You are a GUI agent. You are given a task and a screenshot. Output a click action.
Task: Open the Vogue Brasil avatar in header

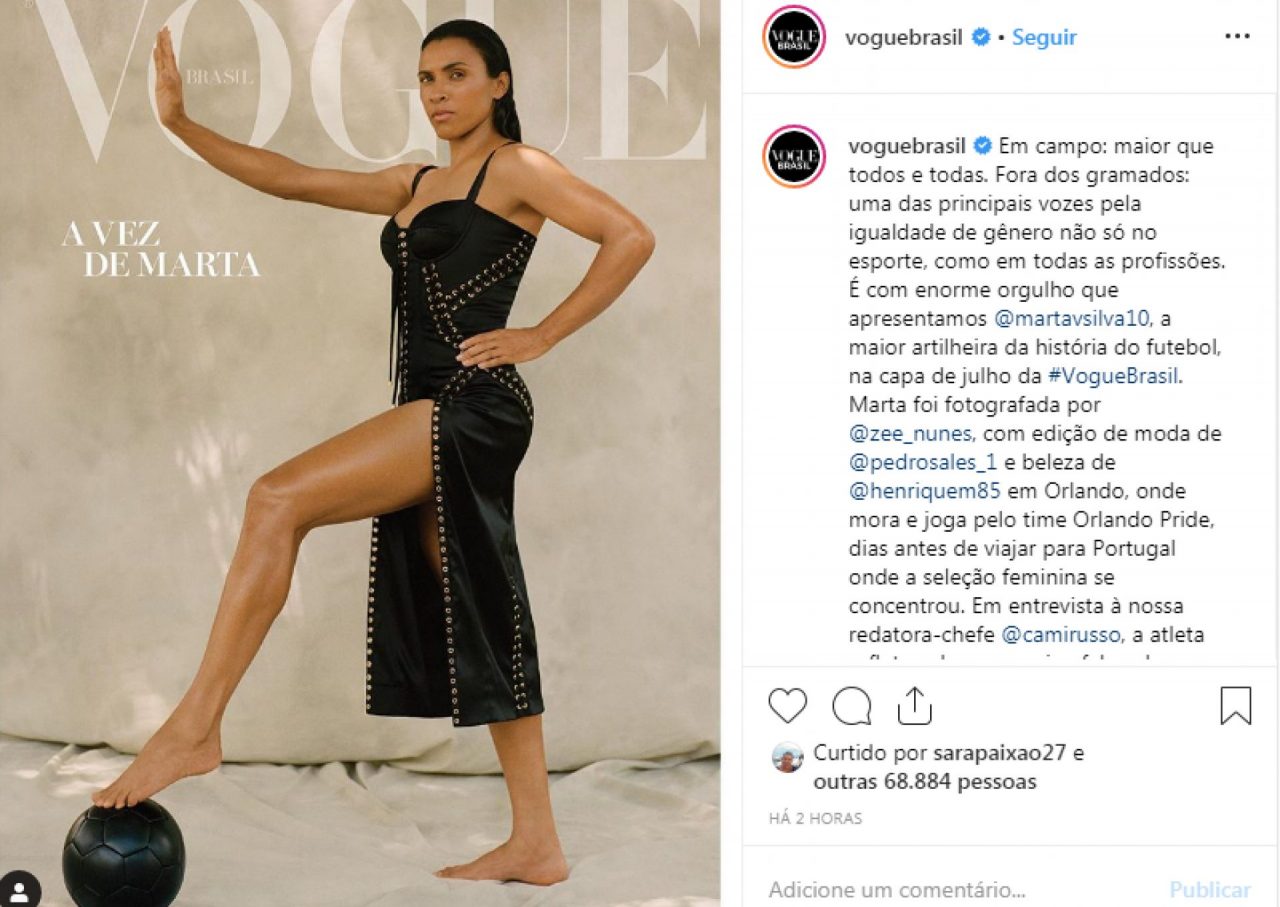794,37
